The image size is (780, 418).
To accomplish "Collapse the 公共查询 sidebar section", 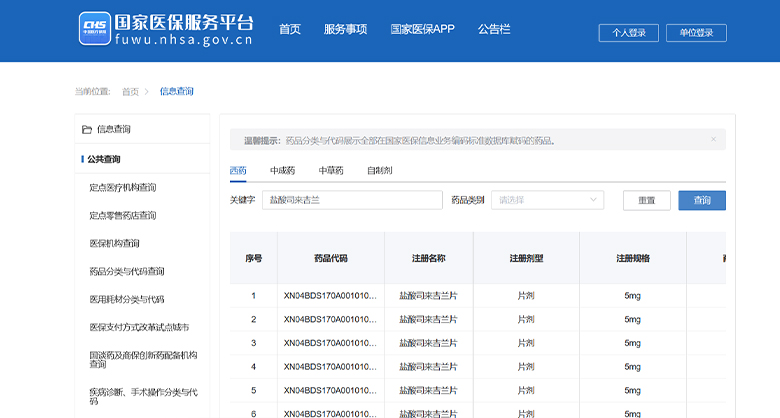I will point(104,159).
